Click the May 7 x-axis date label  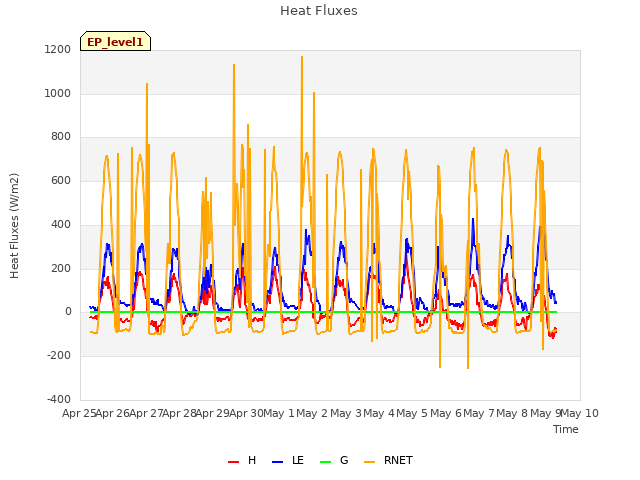pos(479,413)
